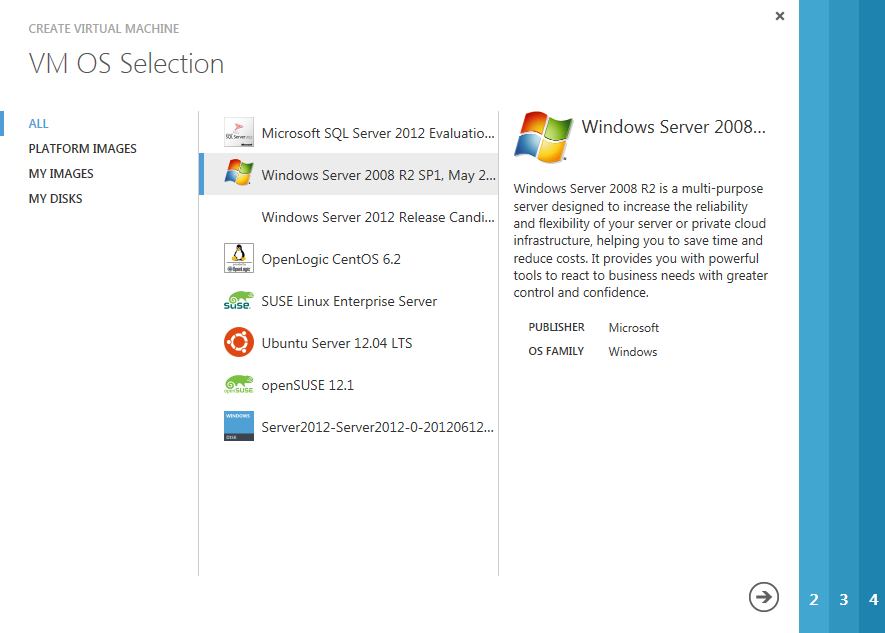Click the Windows flag icon in list

(239, 174)
